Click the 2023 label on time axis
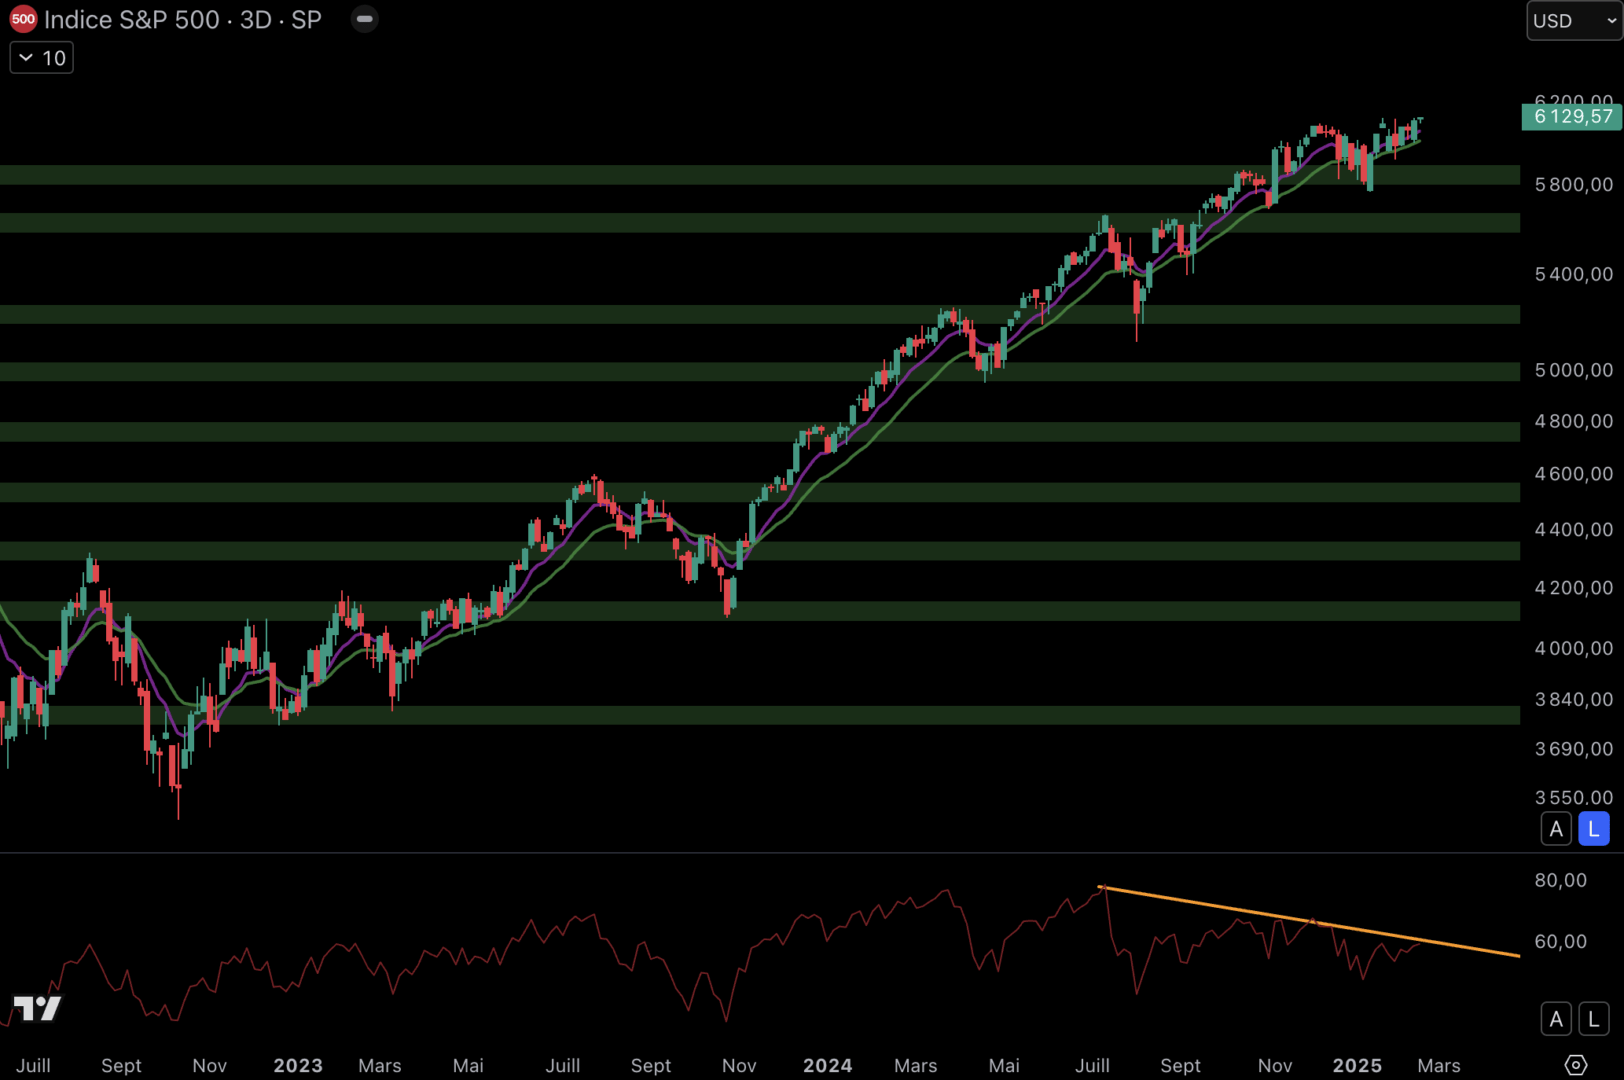Viewport: 1624px width, 1080px height. click(x=298, y=1066)
